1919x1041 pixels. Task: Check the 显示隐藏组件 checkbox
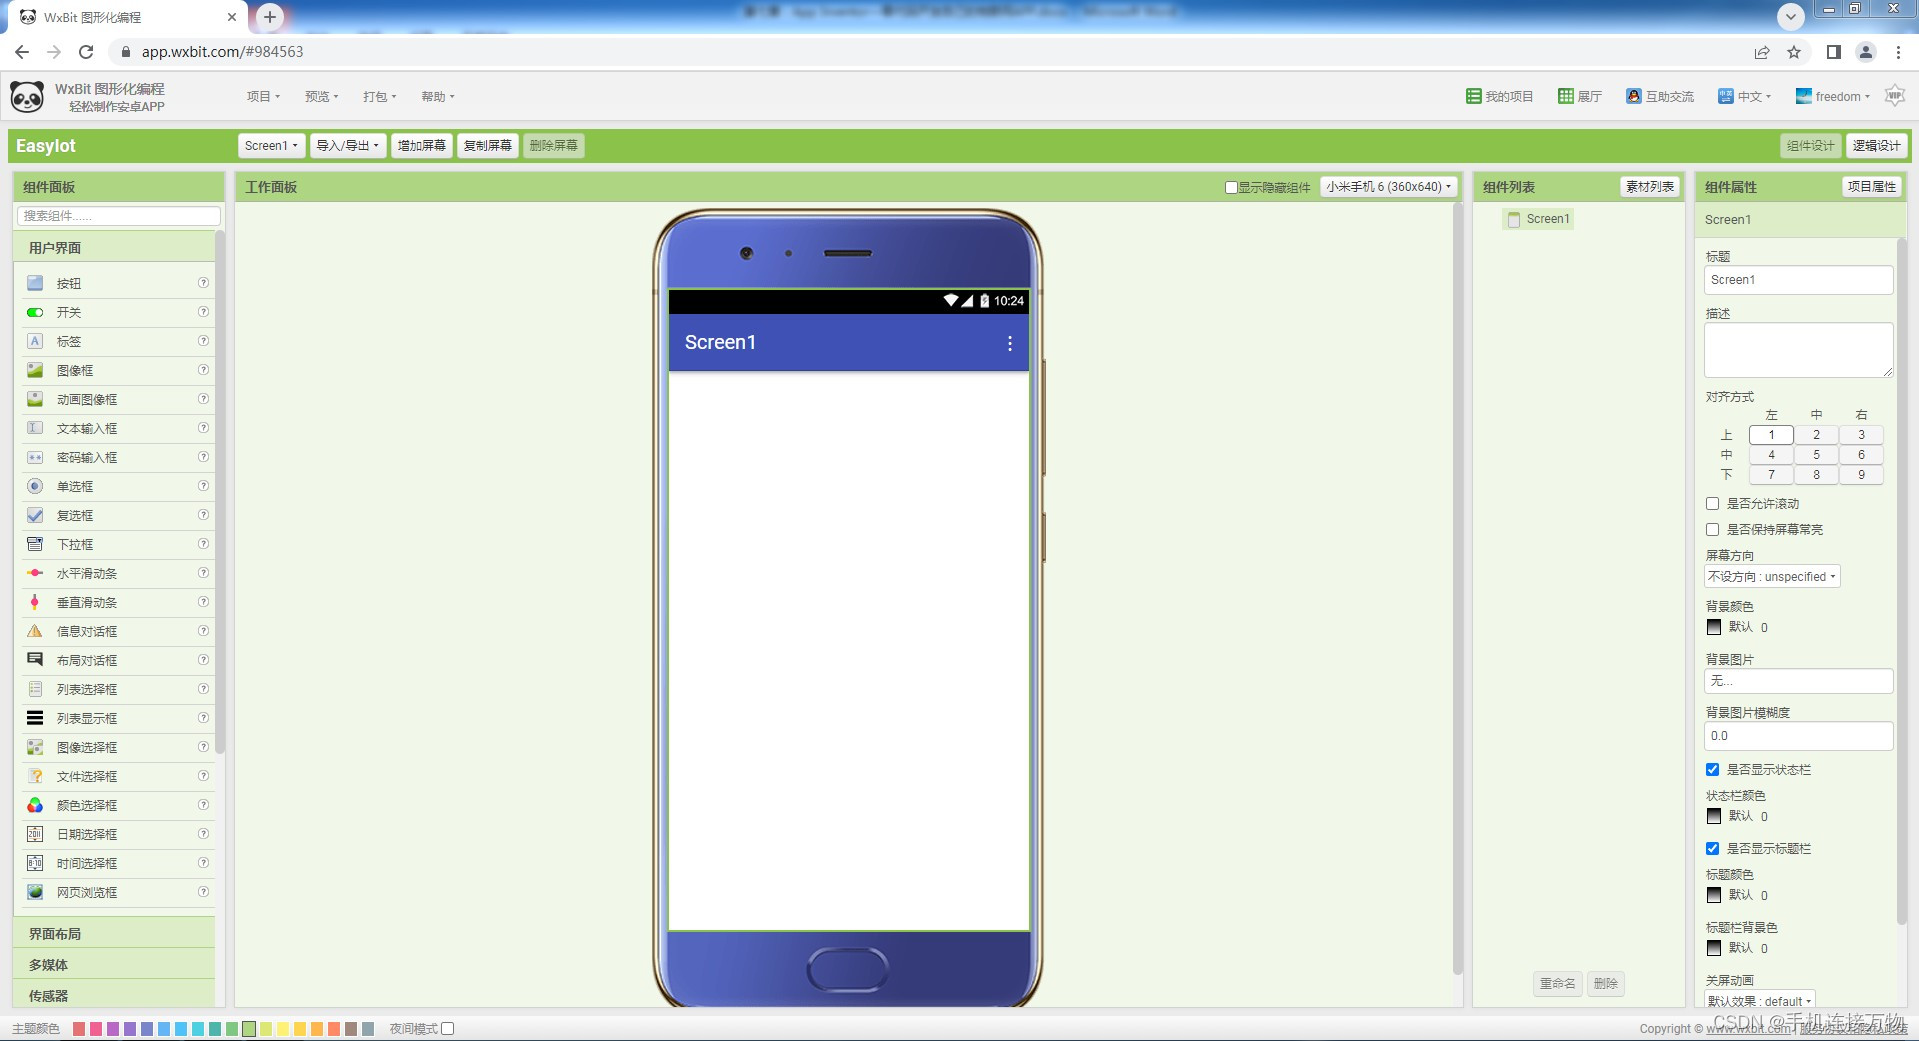pyautogui.click(x=1231, y=187)
